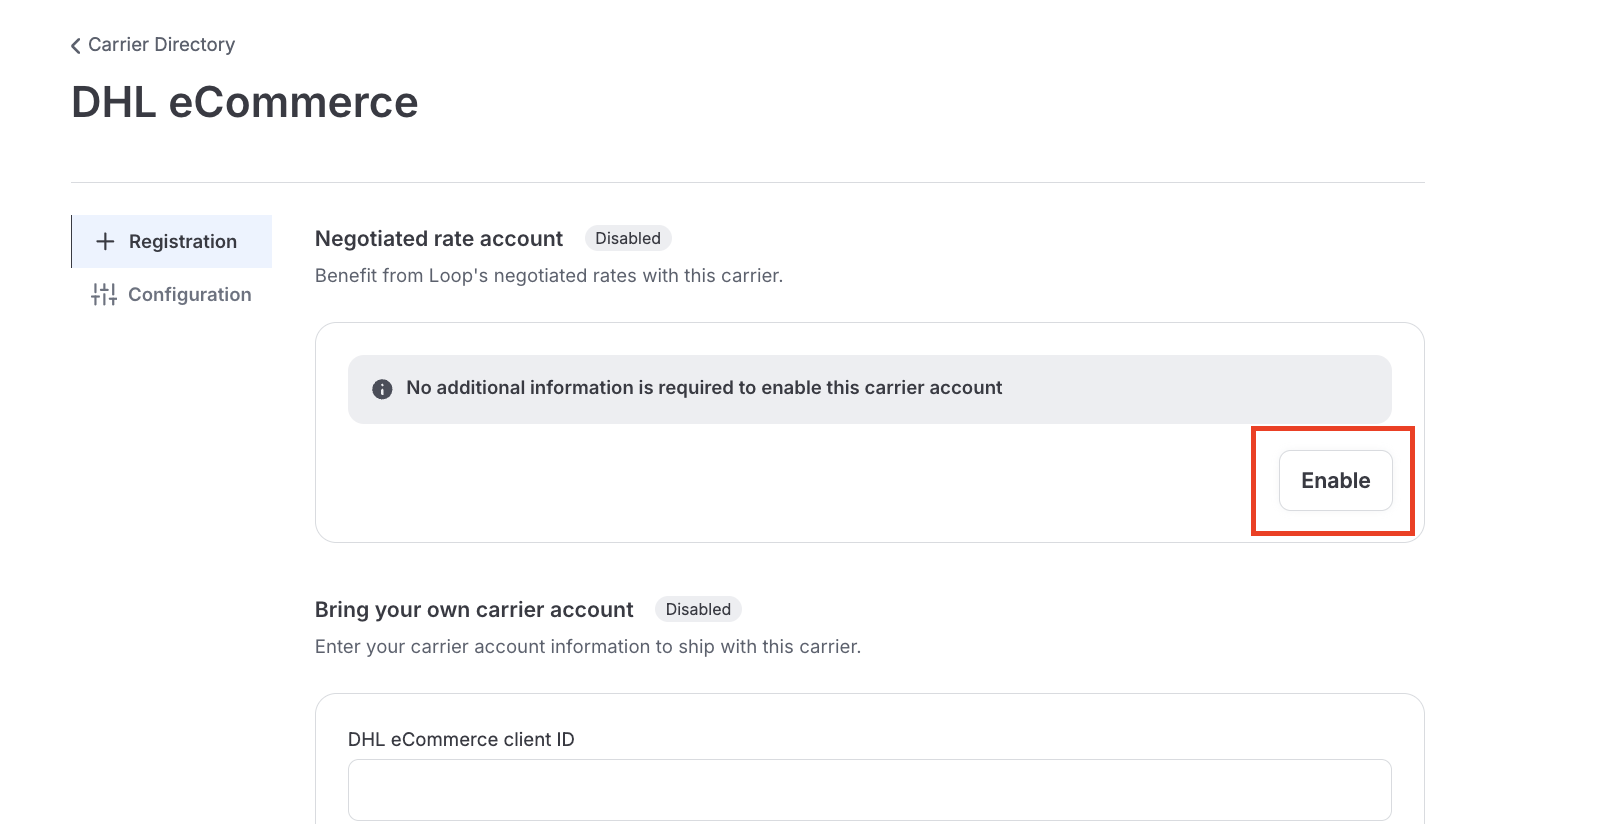The height and width of the screenshot is (824, 1614).
Task: Click the horizontal divider below the page title
Action: point(748,183)
